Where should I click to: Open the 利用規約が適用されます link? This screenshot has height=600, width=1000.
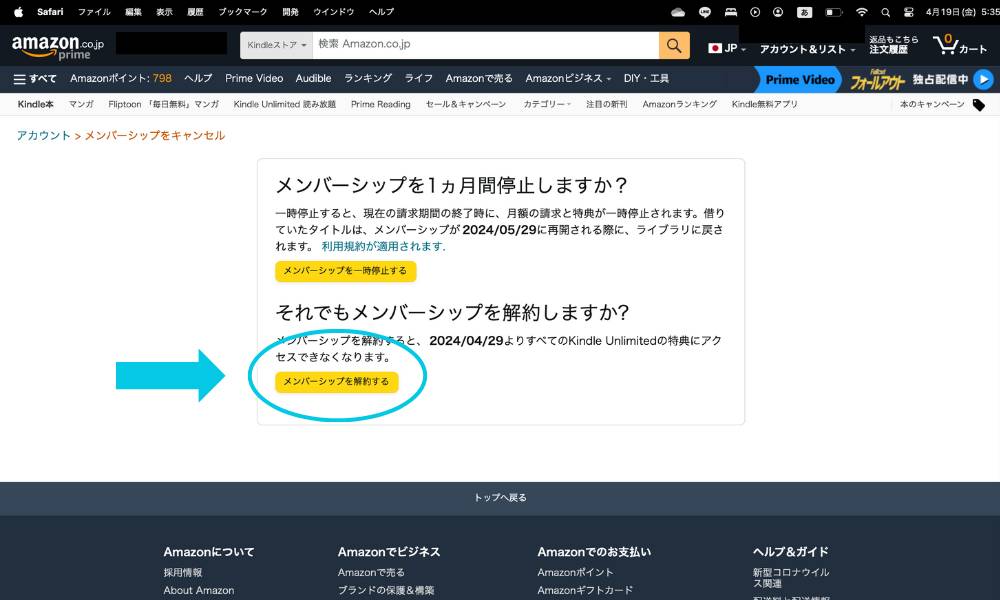tap(383, 246)
